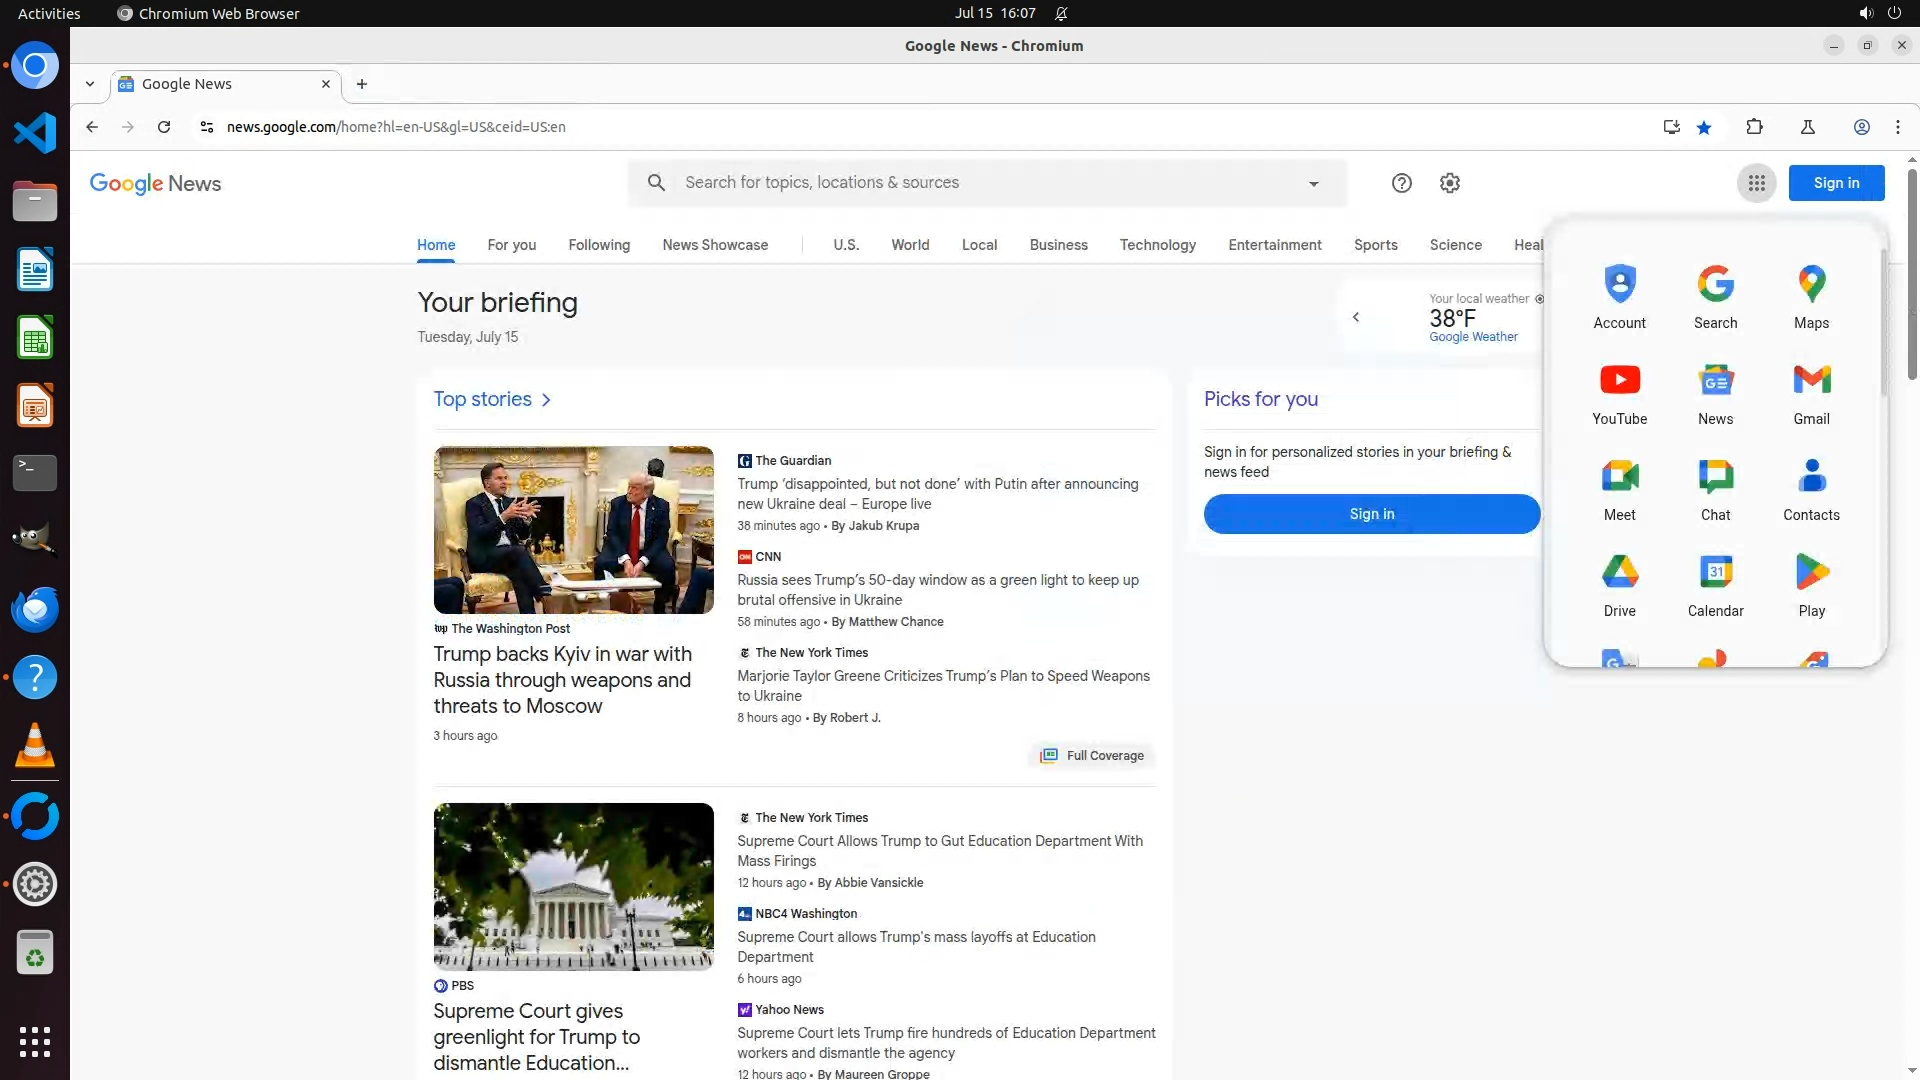1920x1080 pixels.
Task: Open the News settings gear
Action: pyautogui.click(x=1449, y=183)
